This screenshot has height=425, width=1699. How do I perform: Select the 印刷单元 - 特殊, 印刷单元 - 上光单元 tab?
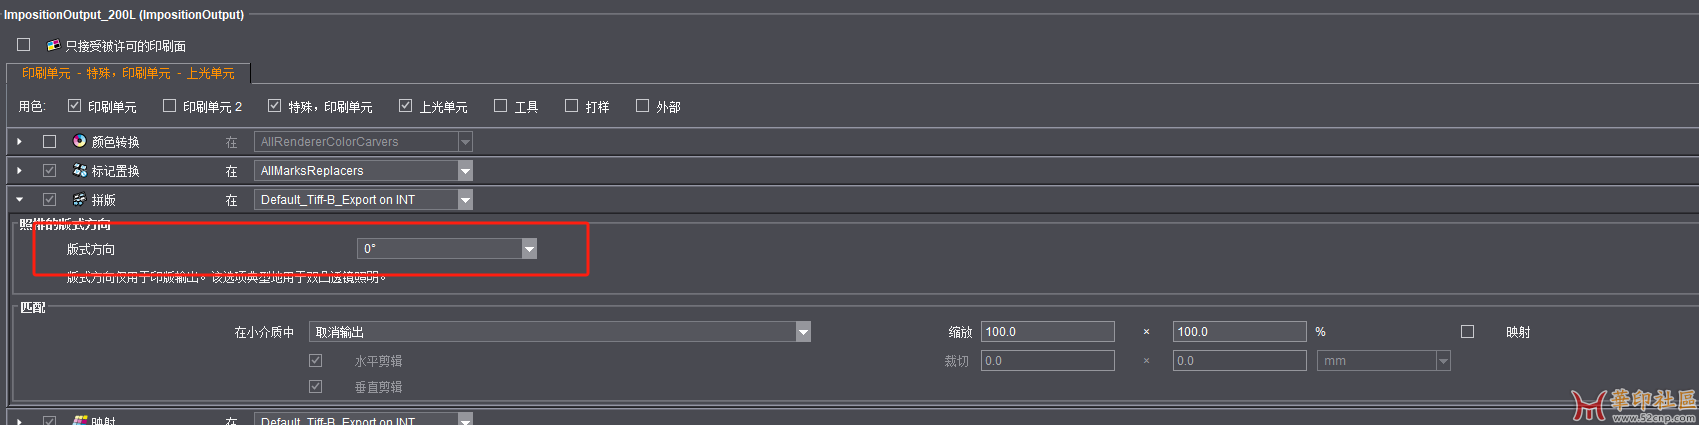pyautogui.click(x=128, y=73)
